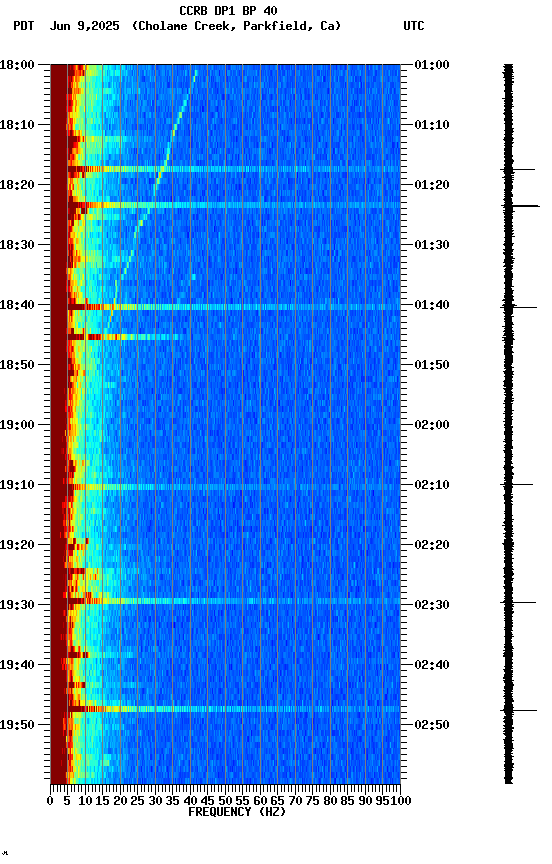Click the PDT time label 18:50

[17, 365]
